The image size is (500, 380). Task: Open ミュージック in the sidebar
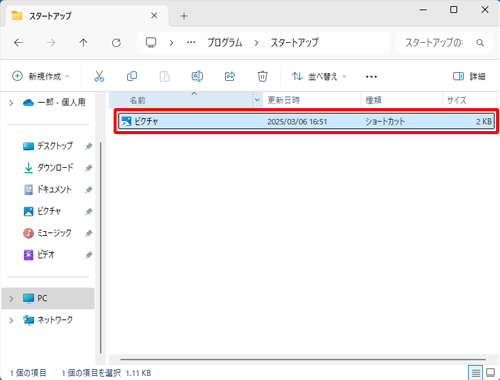coord(47,233)
